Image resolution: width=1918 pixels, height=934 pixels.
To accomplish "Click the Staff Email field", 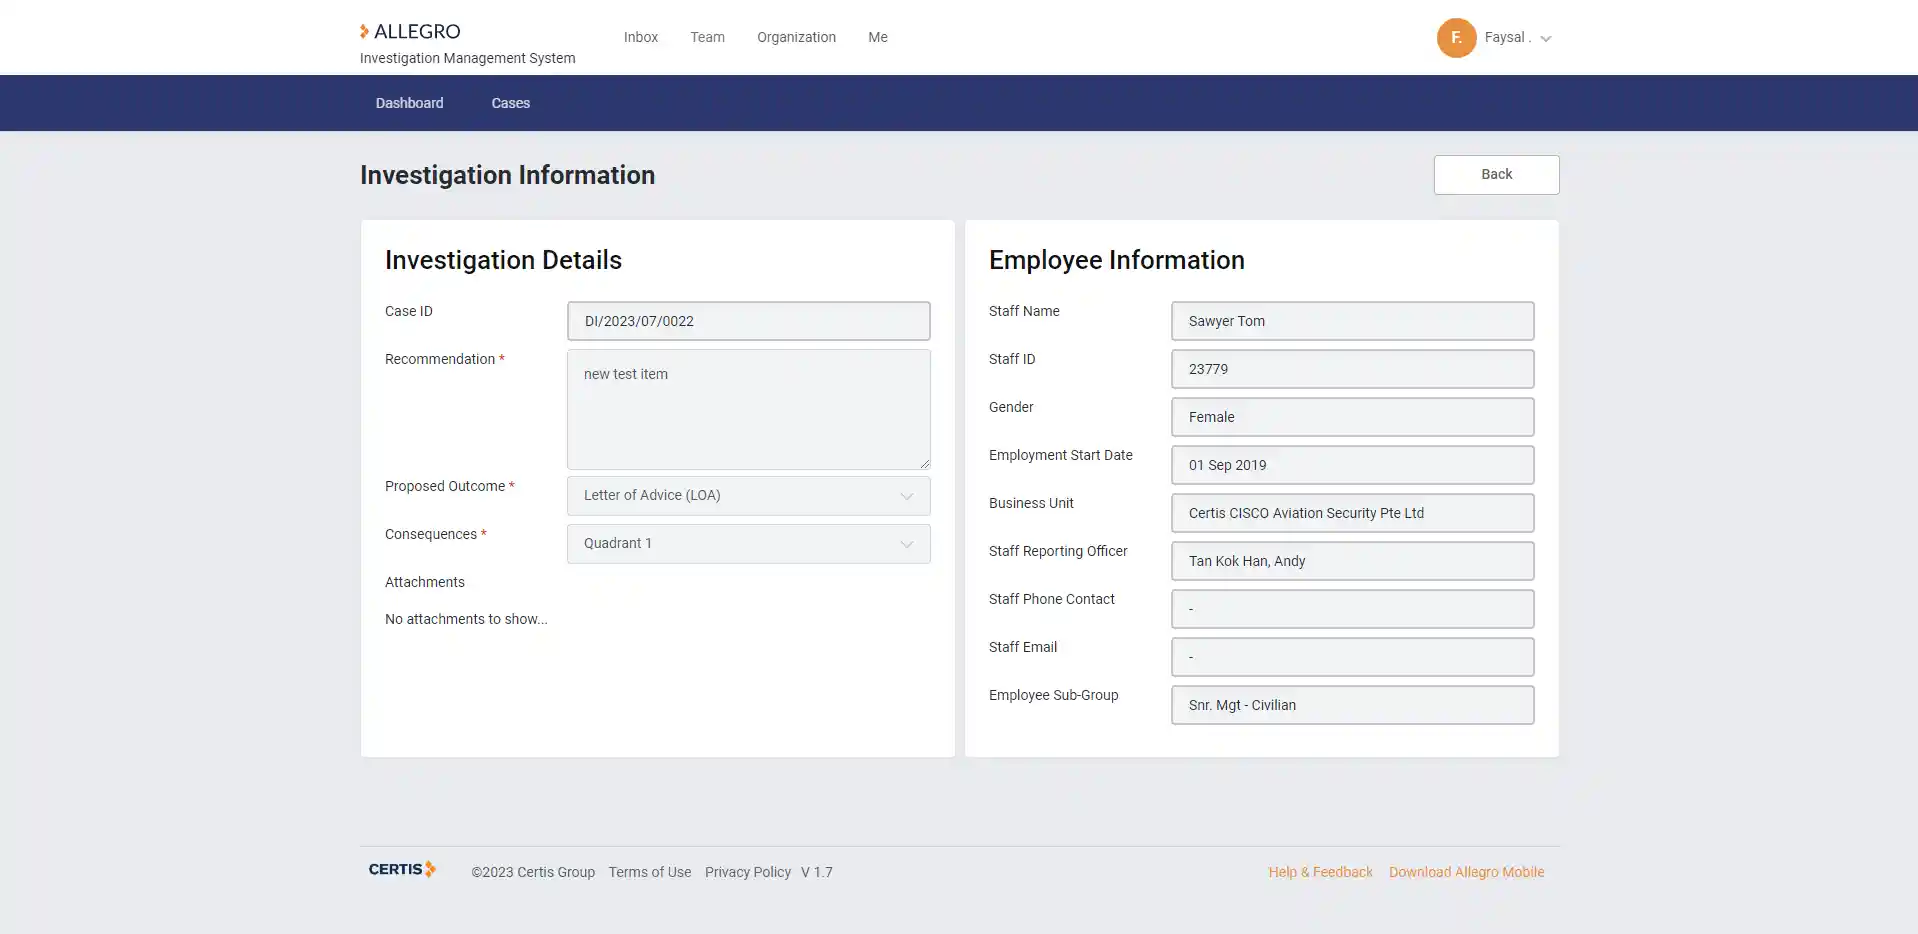I will (x=1352, y=657).
